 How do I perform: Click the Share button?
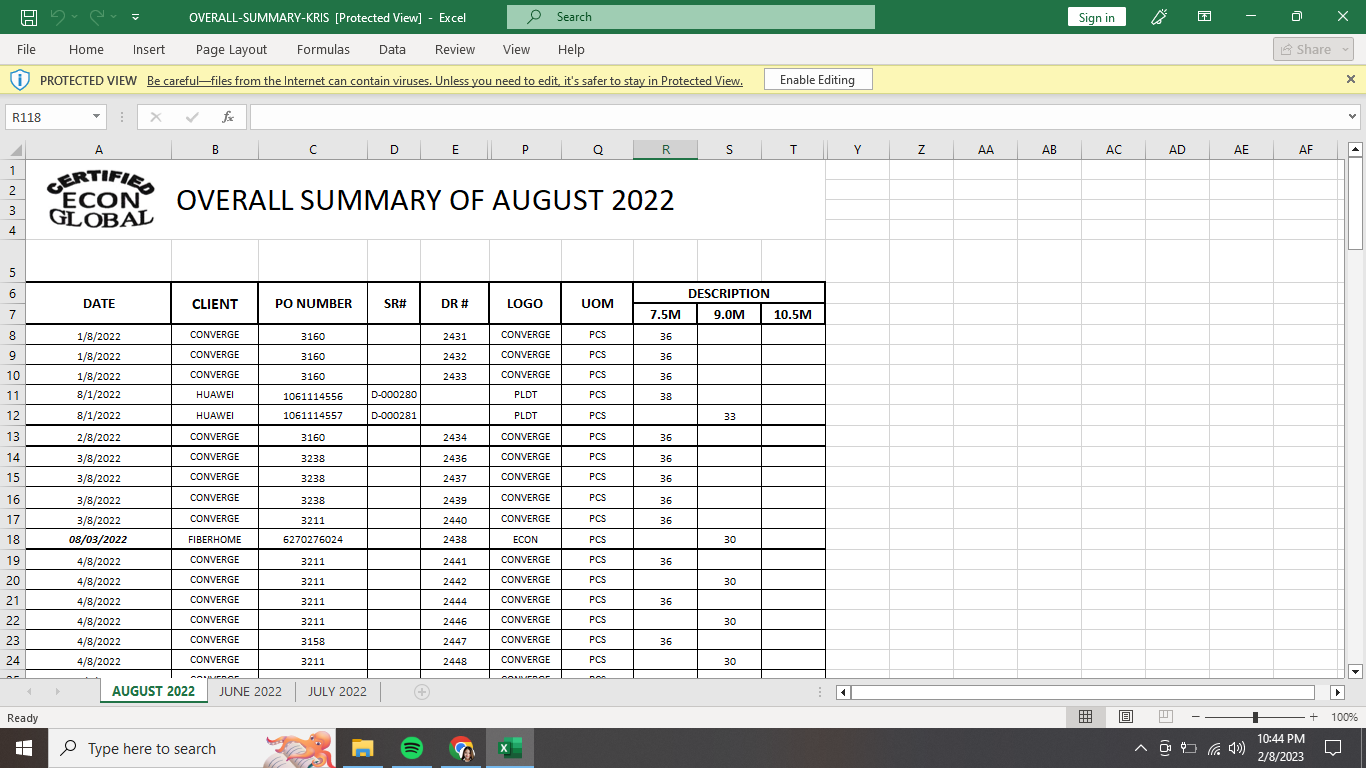coord(1313,49)
